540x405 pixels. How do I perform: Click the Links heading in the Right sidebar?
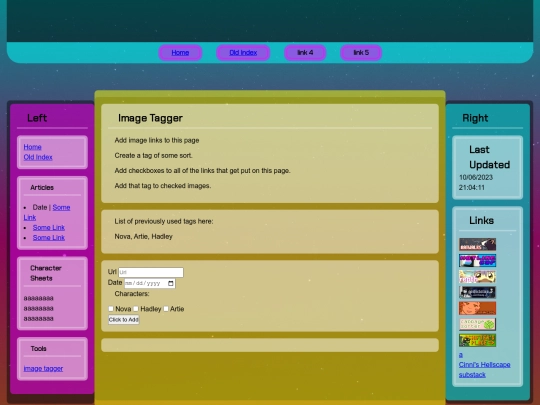click(x=481, y=220)
